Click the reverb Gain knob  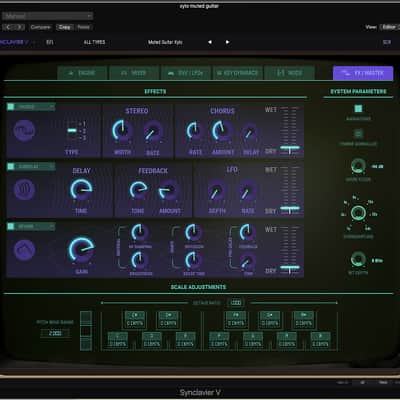coord(81,250)
